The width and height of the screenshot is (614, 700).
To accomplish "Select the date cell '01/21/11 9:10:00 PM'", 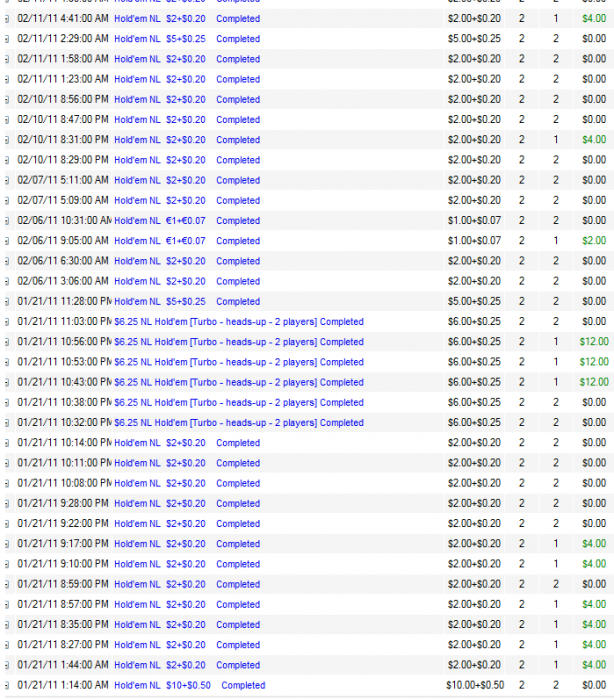I will 63,564.
